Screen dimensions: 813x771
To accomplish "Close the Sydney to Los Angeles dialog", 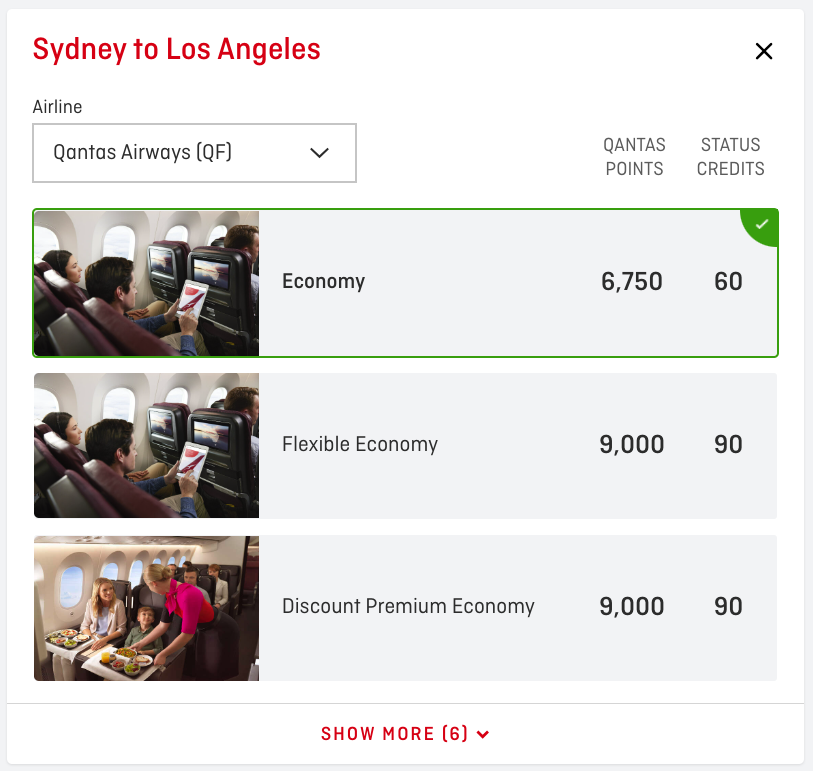I will pos(764,51).
